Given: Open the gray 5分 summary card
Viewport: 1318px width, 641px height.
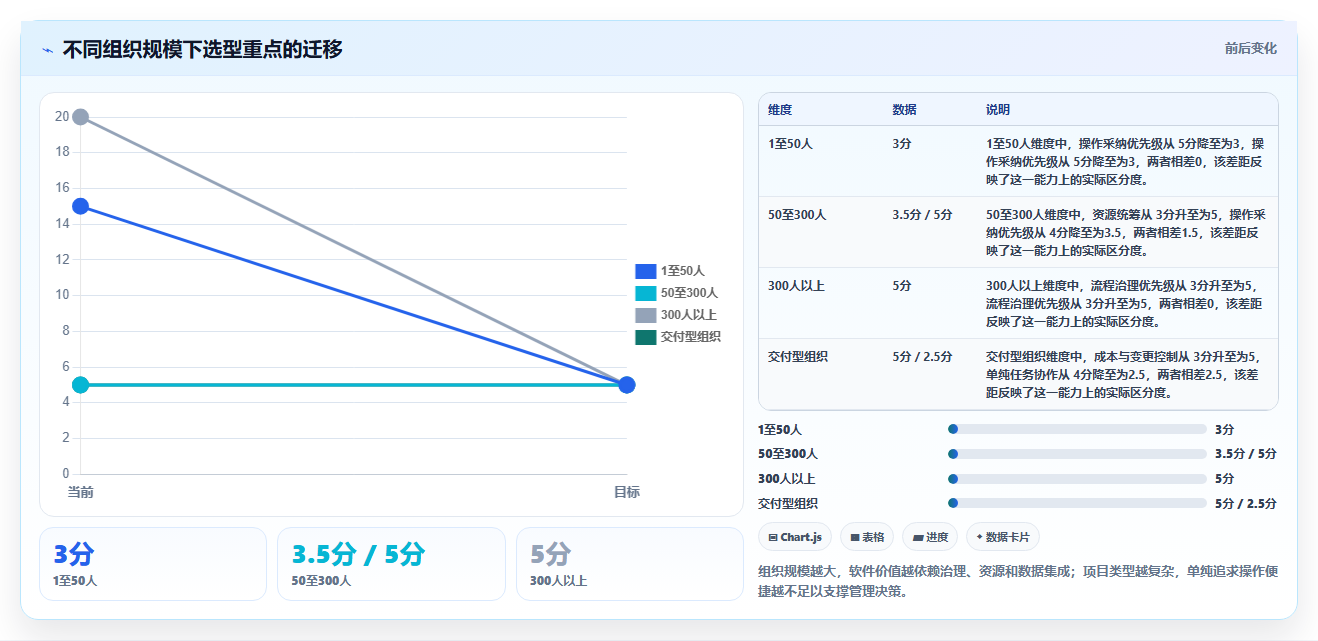Looking at the screenshot, I should pyautogui.click(x=630, y=564).
